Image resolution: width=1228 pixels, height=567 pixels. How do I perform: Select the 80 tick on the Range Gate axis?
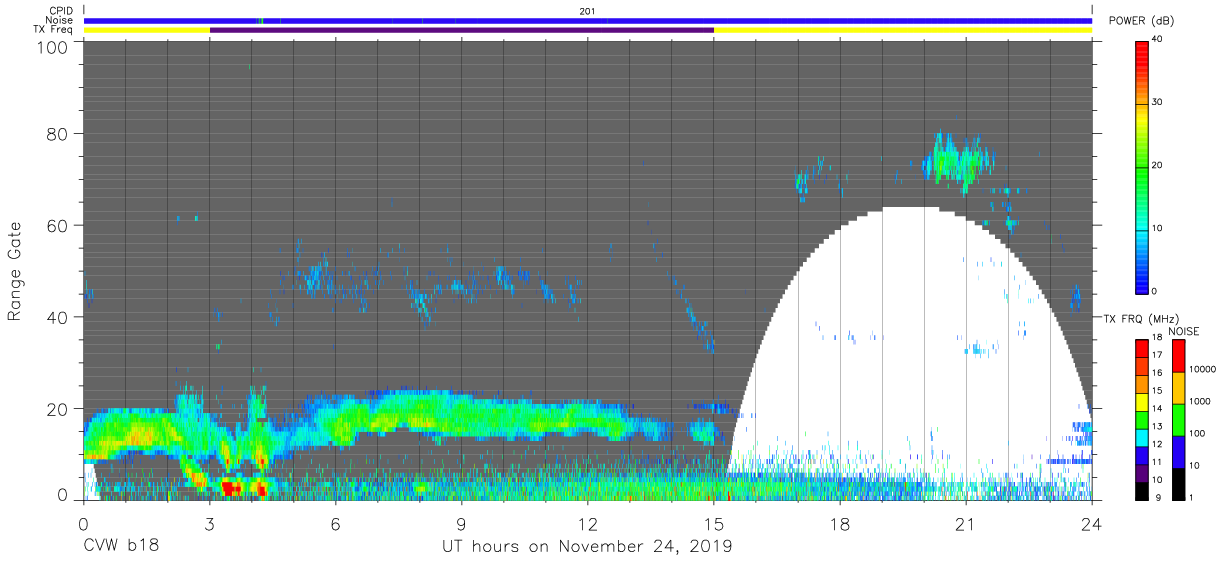tap(56, 133)
